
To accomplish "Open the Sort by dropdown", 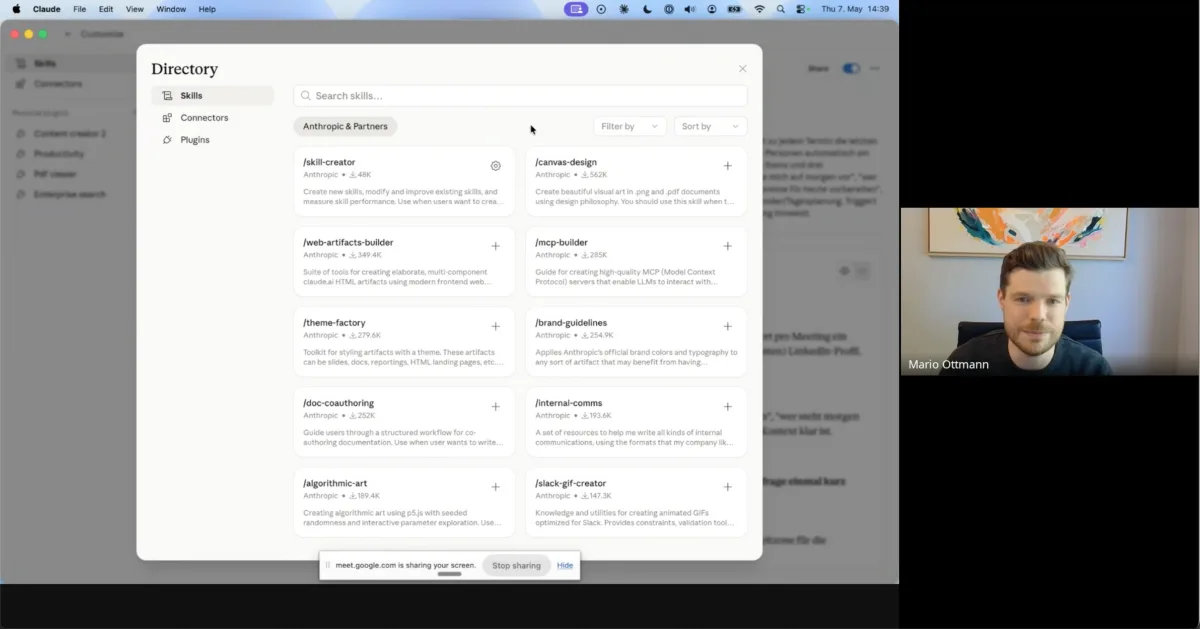I will pyautogui.click(x=710, y=126).
